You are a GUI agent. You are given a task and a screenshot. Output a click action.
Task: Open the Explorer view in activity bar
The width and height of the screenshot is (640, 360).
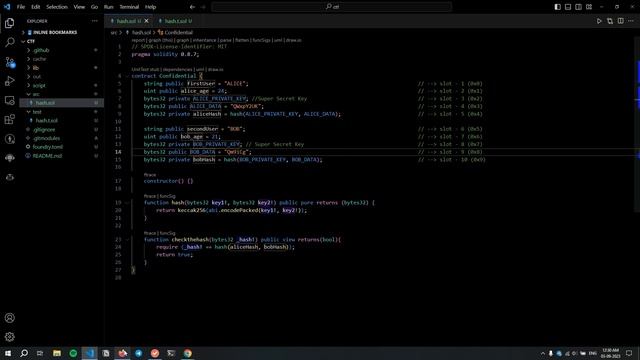click(9, 23)
